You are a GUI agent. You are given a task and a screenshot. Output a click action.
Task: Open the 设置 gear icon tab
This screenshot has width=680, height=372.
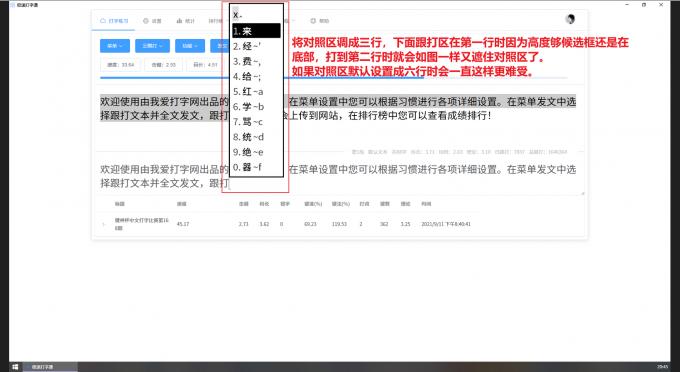tap(152, 21)
